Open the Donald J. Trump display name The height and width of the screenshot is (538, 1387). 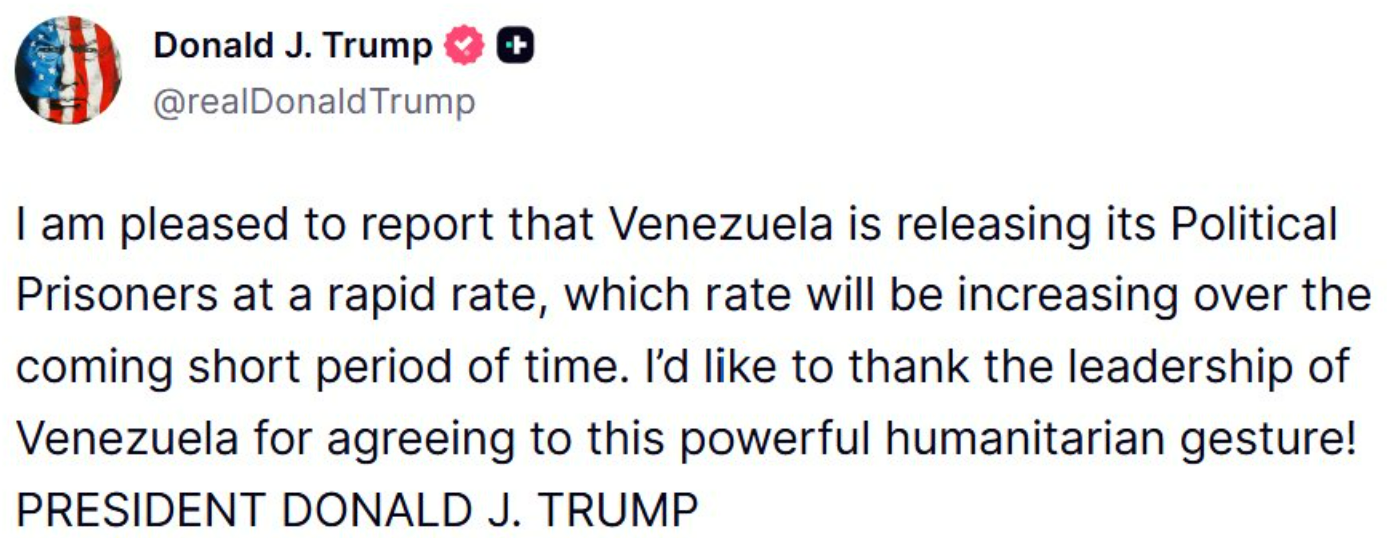(292, 46)
